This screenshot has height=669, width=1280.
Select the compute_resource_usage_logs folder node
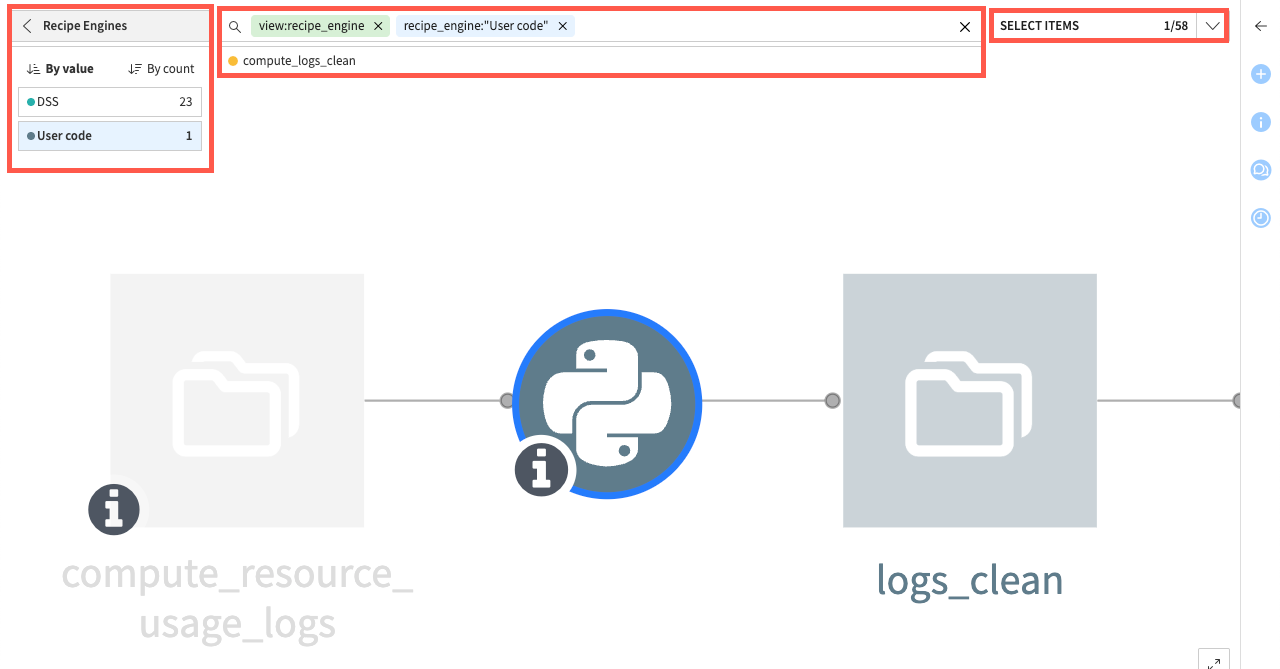tap(237, 400)
